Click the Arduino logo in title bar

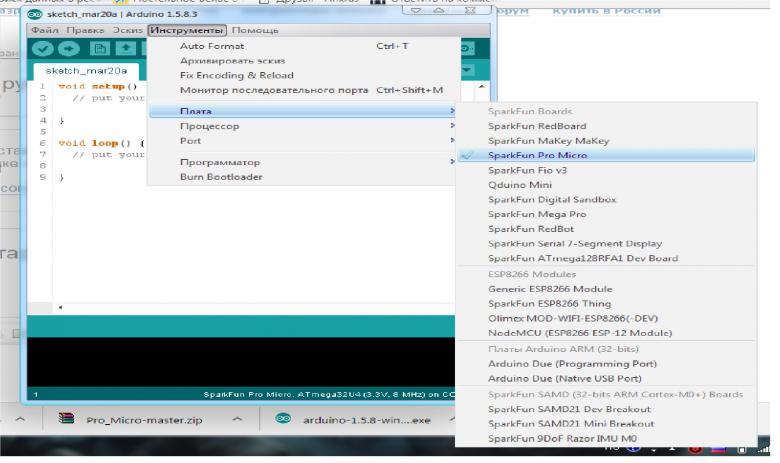35,14
